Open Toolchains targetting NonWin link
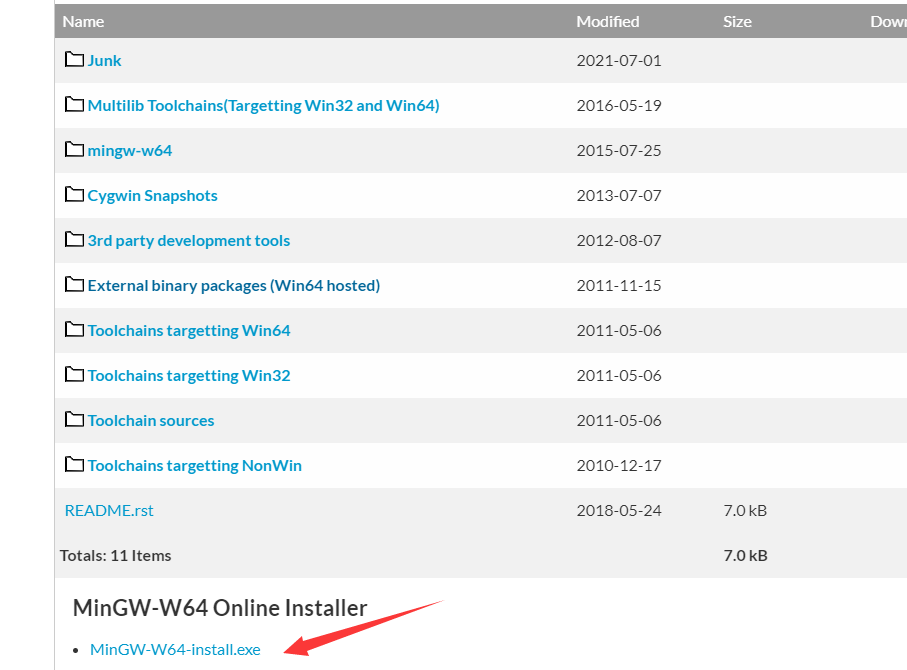This screenshot has height=670, width=907. pos(194,466)
